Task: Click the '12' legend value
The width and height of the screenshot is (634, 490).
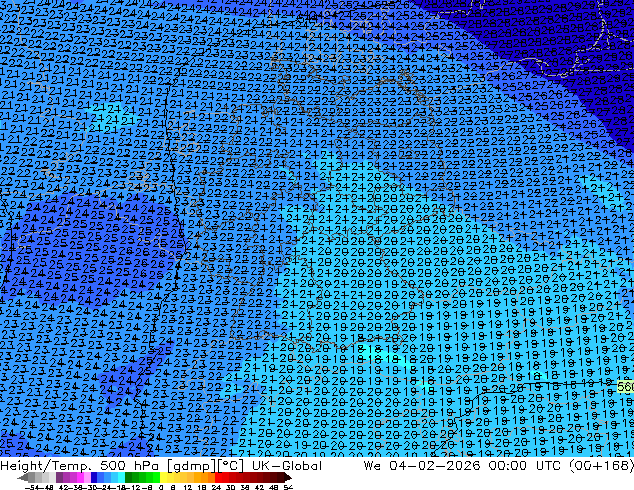Action: click(188, 487)
